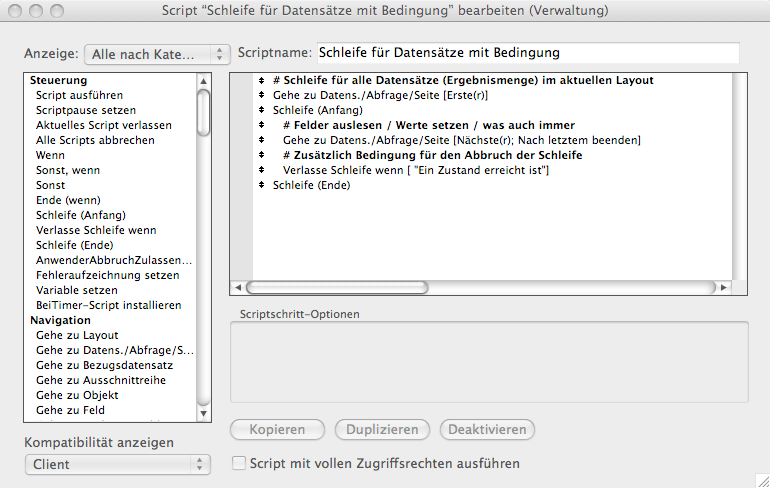Screen dimensions: 770x488
Task: Select 'Variable setzen' in the step list
Action: pos(76,290)
